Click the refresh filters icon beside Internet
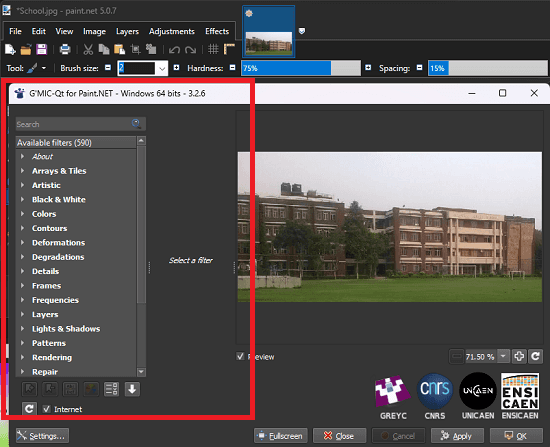Screen dimensions: 550x447 click(29, 409)
